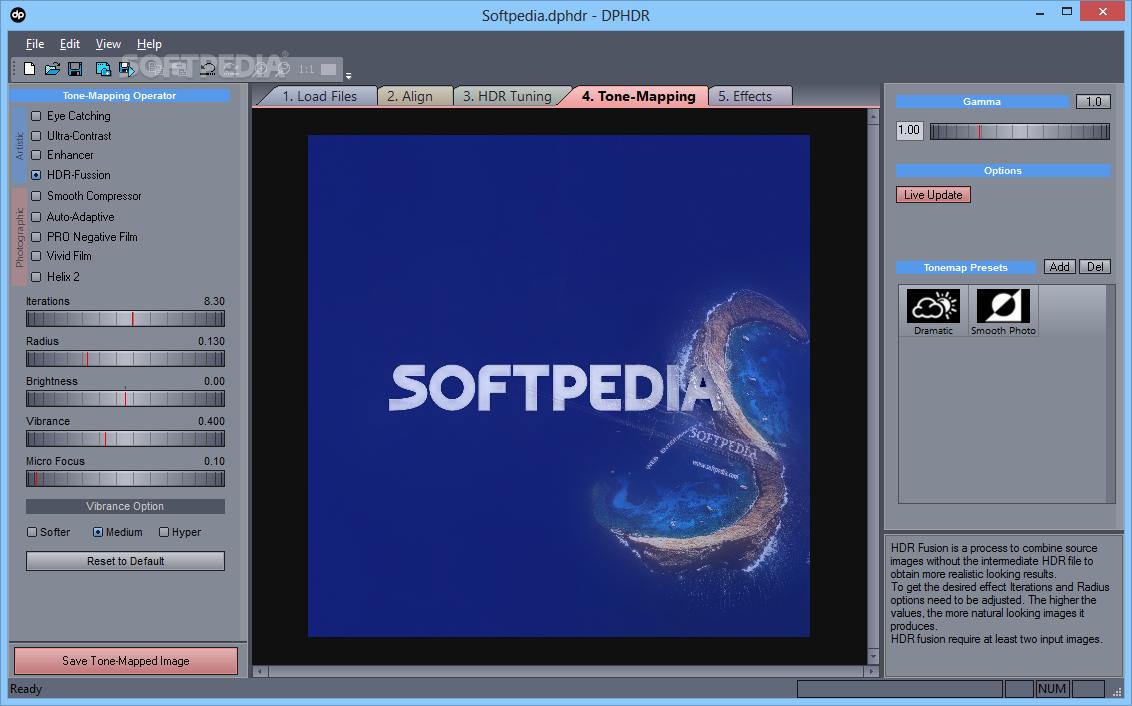
Task: Click Save Tone-Mapped Image button
Action: 126,661
